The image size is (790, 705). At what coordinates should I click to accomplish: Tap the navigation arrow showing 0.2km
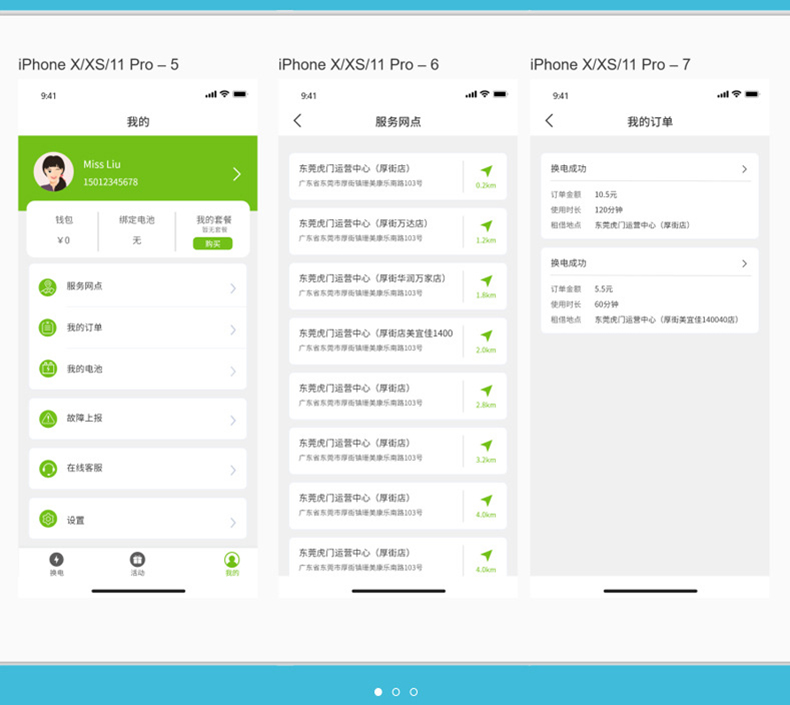[486, 172]
